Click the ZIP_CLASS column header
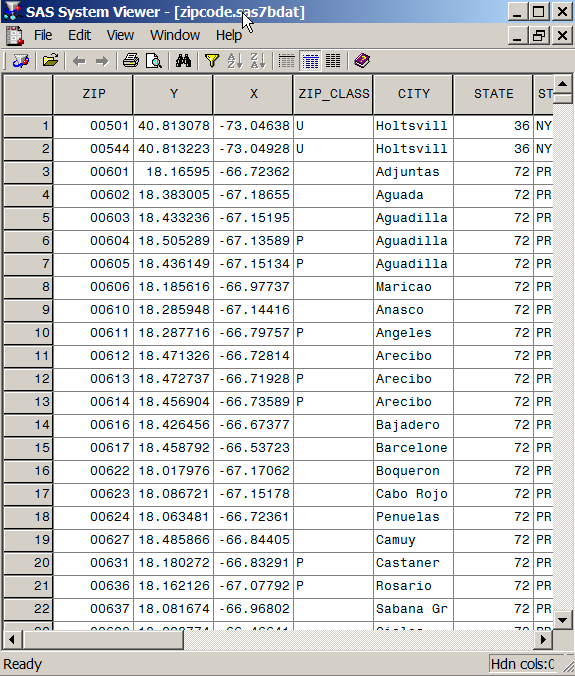 tap(333, 94)
